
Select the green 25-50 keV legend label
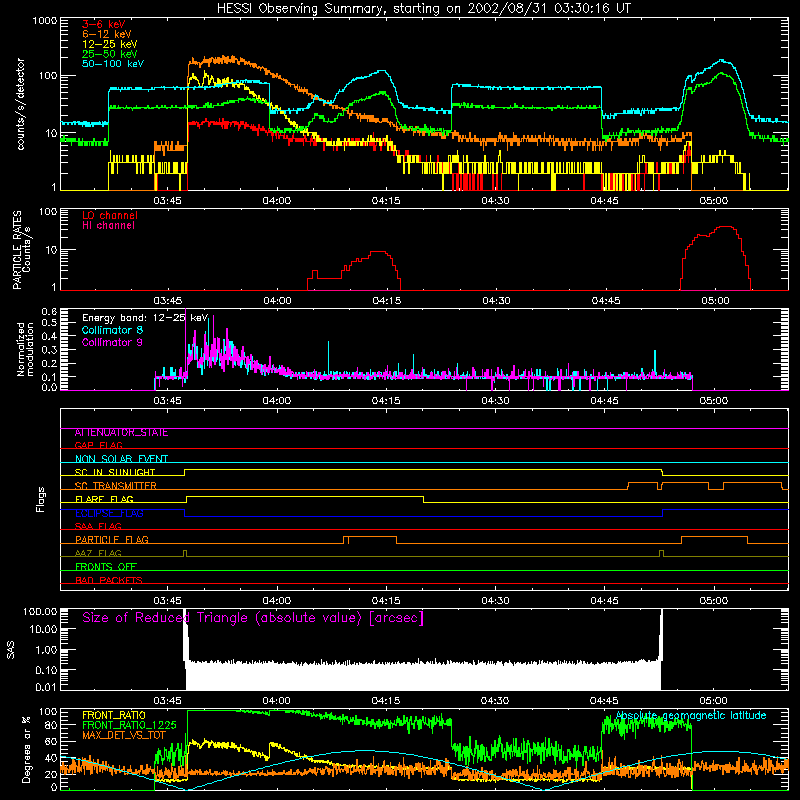coord(110,54)
